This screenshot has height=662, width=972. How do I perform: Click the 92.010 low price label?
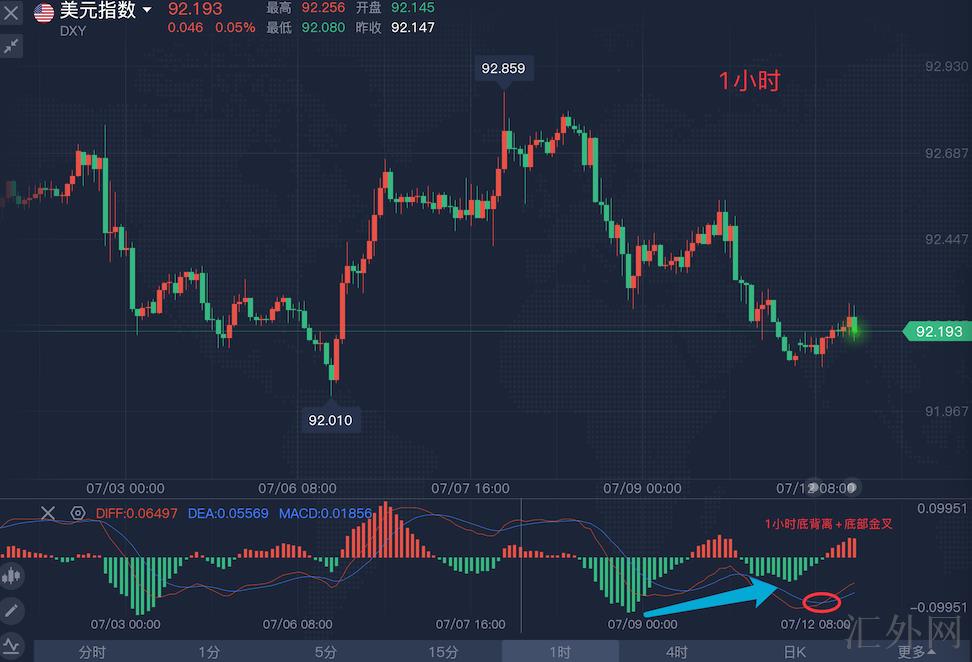(x=330, y=420)
